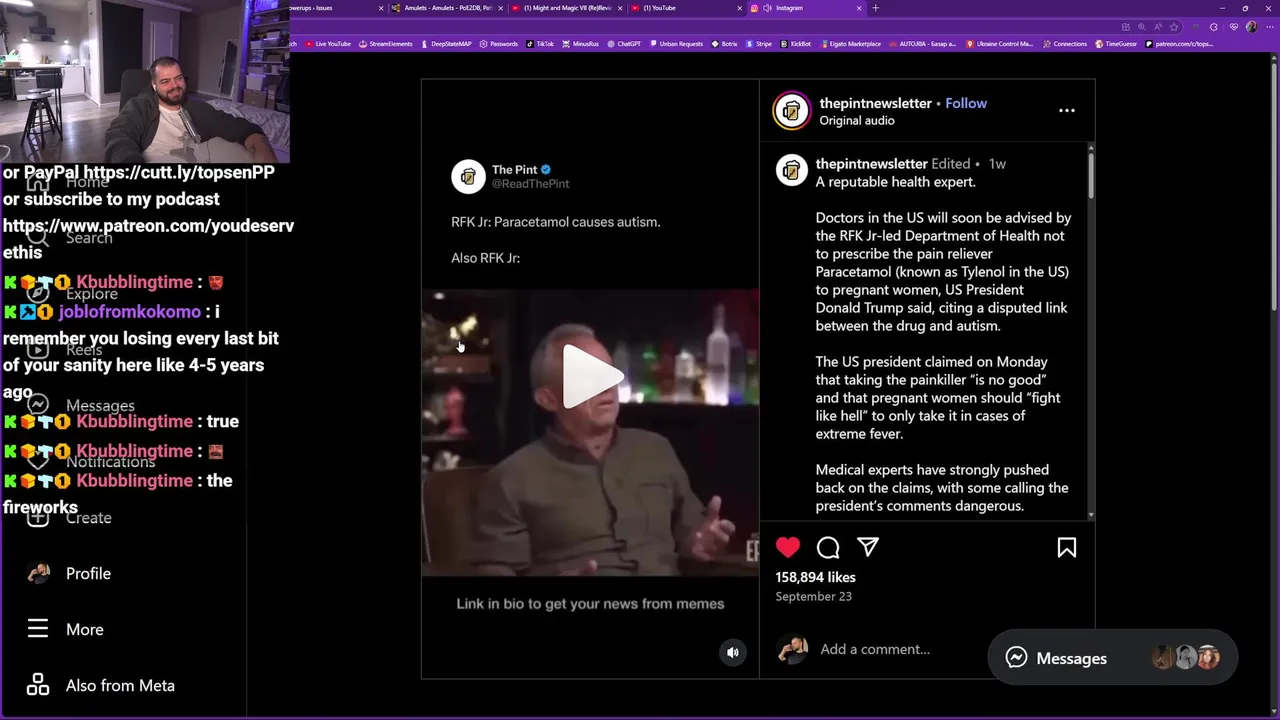Click text 'Link in bio to get your news from memes'
Image resolution: width=1280 pixels, height=720 pixels.
(x=590, y=603)
